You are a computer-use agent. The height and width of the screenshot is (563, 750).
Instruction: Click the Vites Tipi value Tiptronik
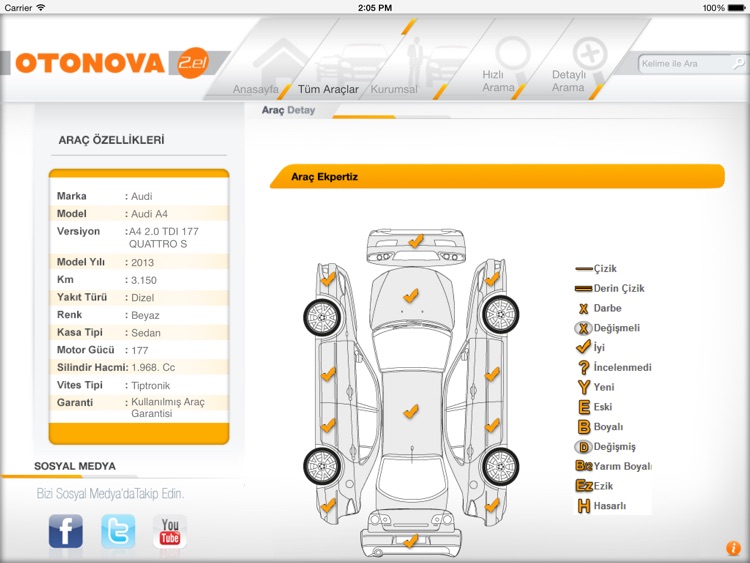point(151,386)
